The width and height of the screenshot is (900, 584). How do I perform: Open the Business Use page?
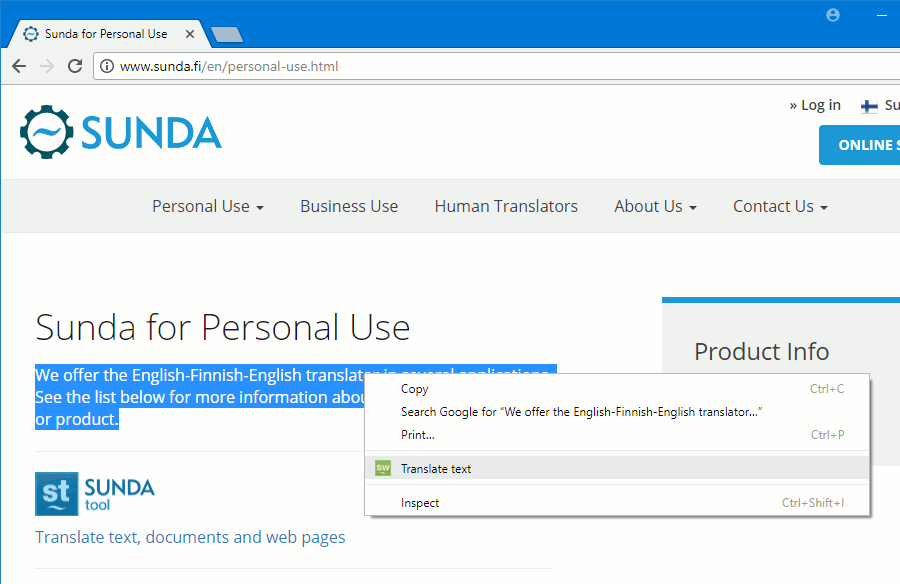tap(349, 206)
